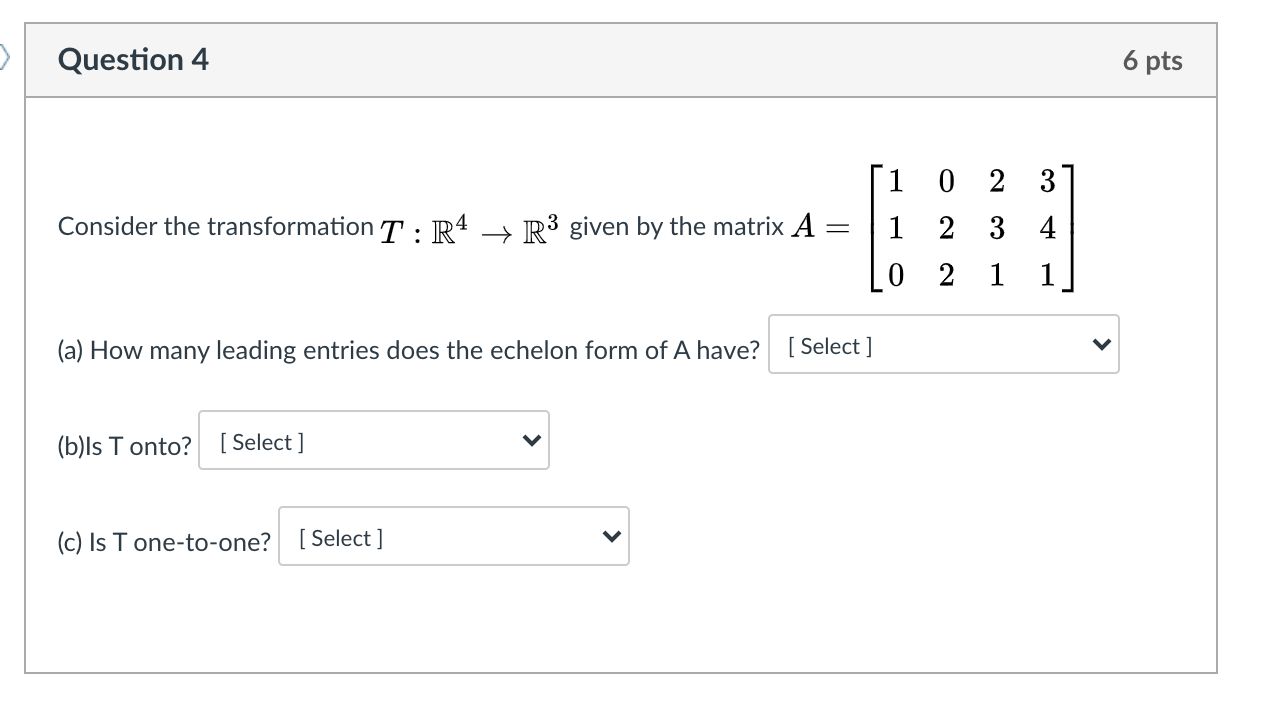Click the top row of matrix A
Viewport: 1262px width, 720px height.
tap(972, 182)
